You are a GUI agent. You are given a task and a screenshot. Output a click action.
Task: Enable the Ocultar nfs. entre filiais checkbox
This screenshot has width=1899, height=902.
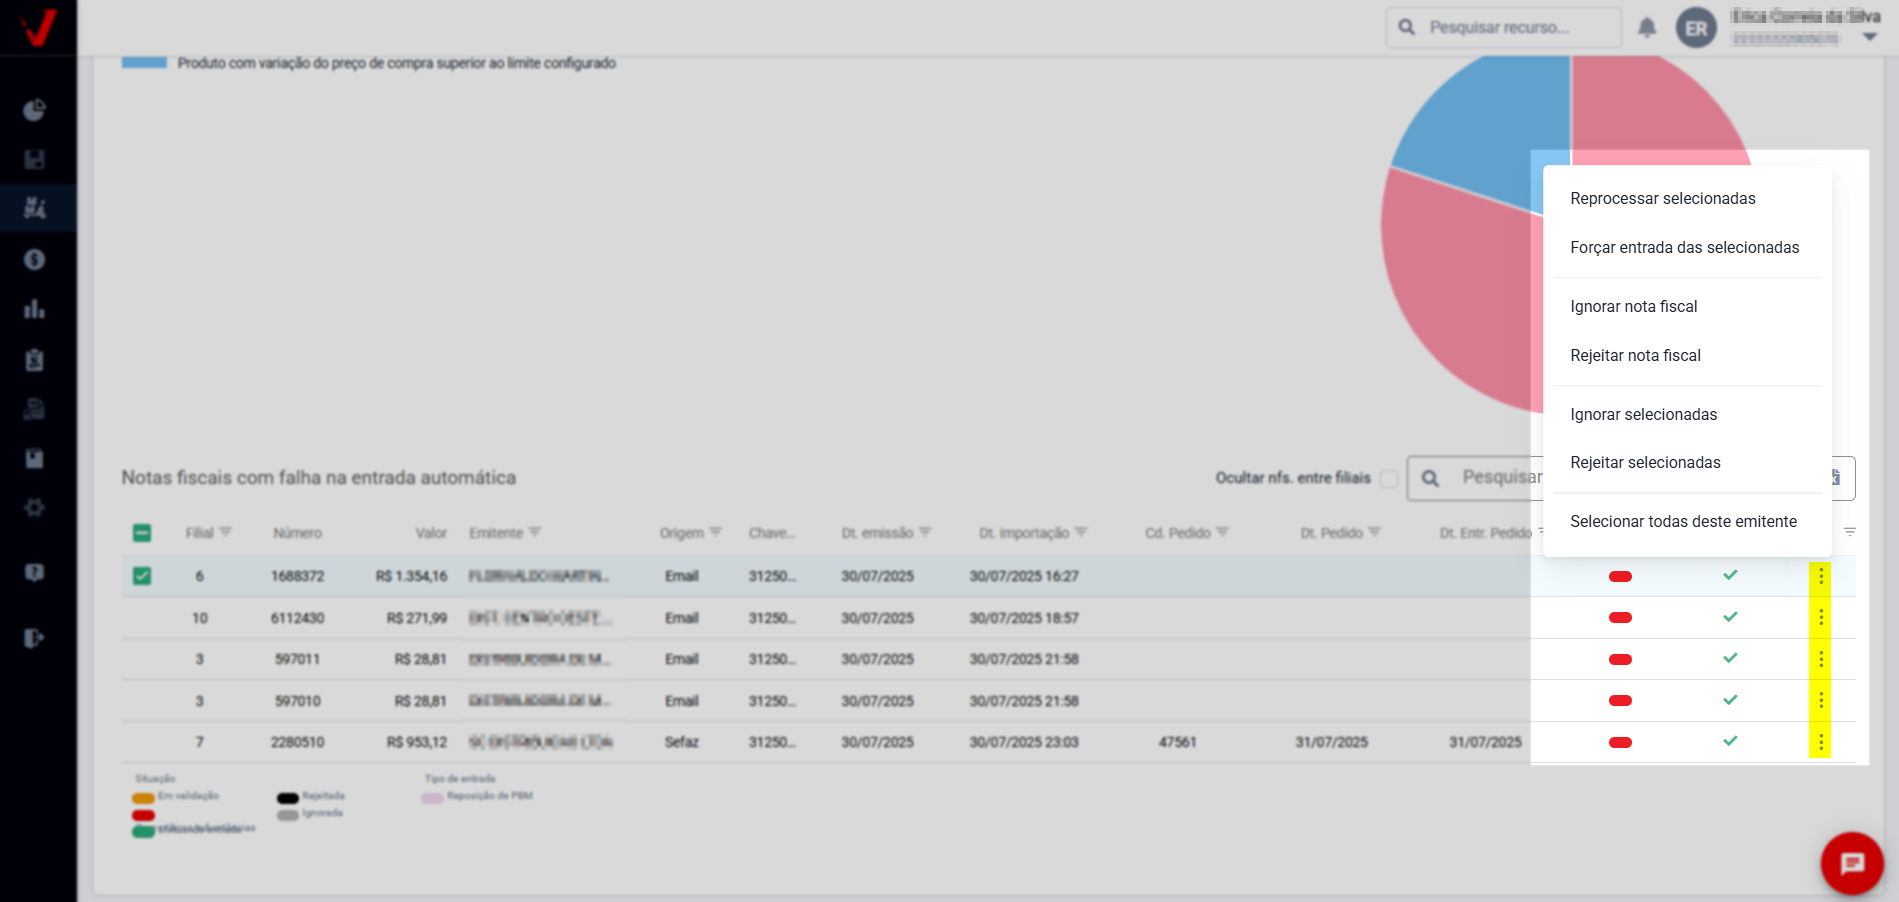tap(1388, 478)
